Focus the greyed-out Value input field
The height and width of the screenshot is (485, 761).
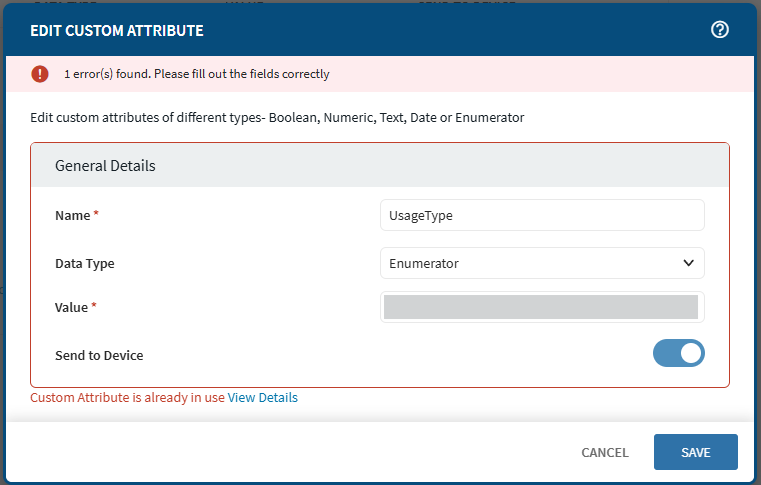click(541, 307)
